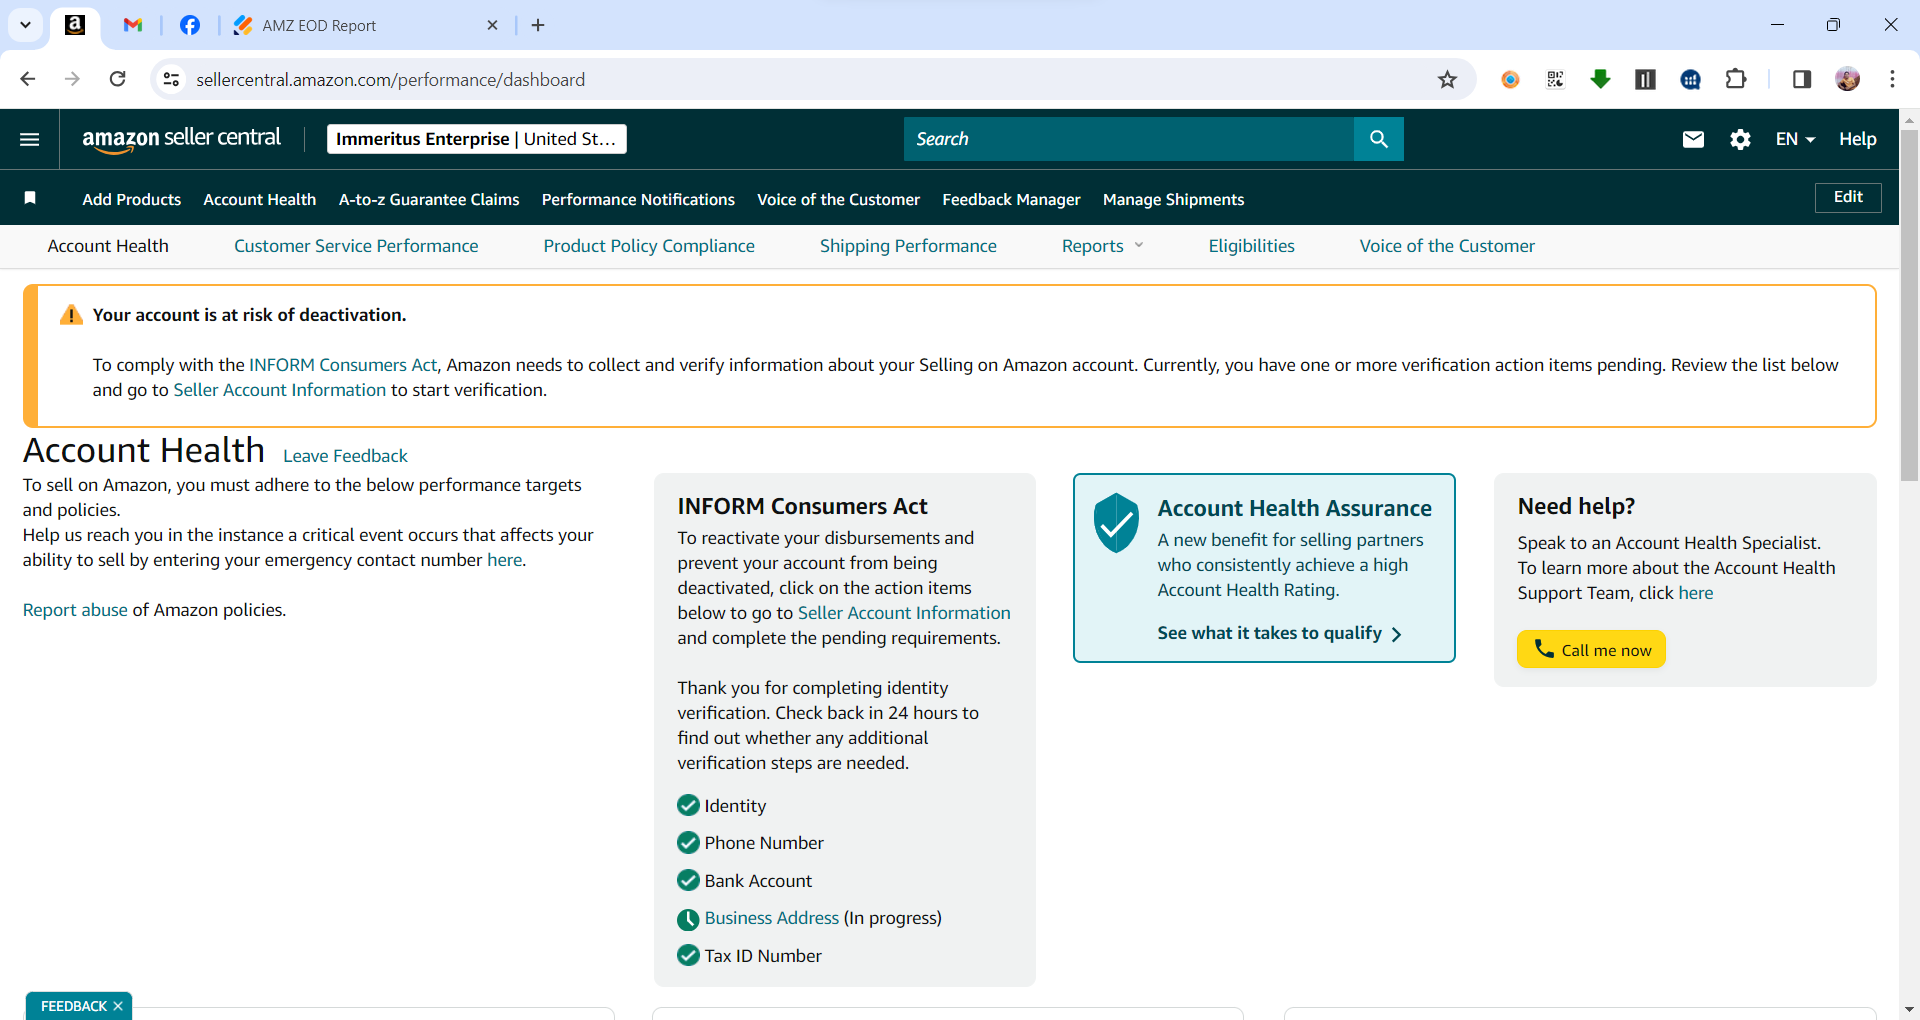
Task: Open A-to-z Guarantee Claims
Action: tap(429, 199)
